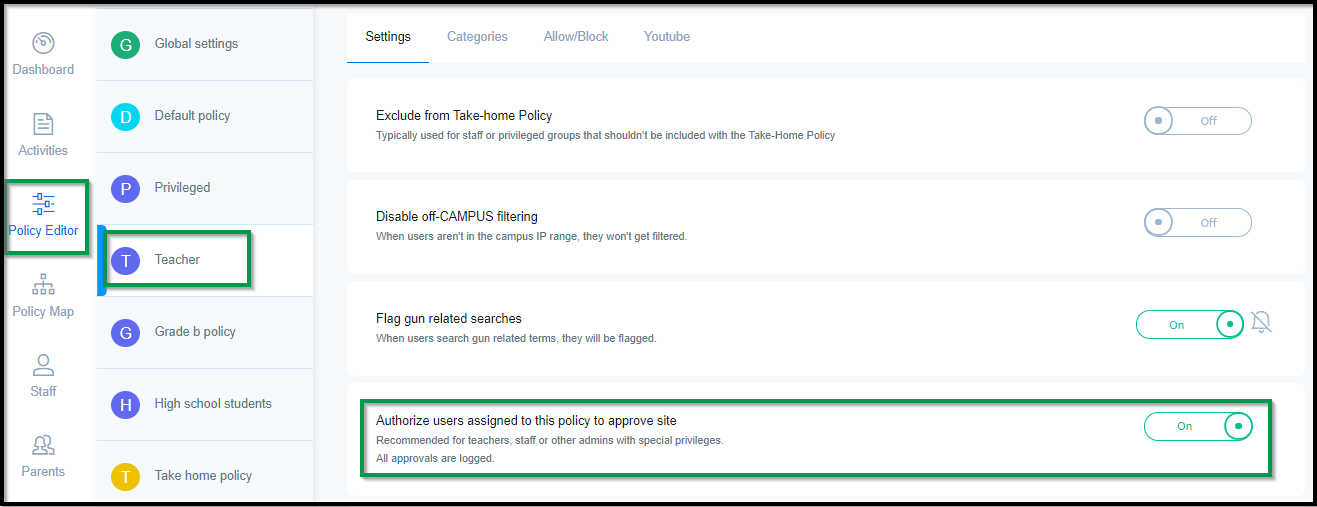Image resolution: width=1317 pixels, height=507 pixels.
Task: Open the Policy Map hierarchy icon
Action: pyautogui.click(x=43, y=285)
